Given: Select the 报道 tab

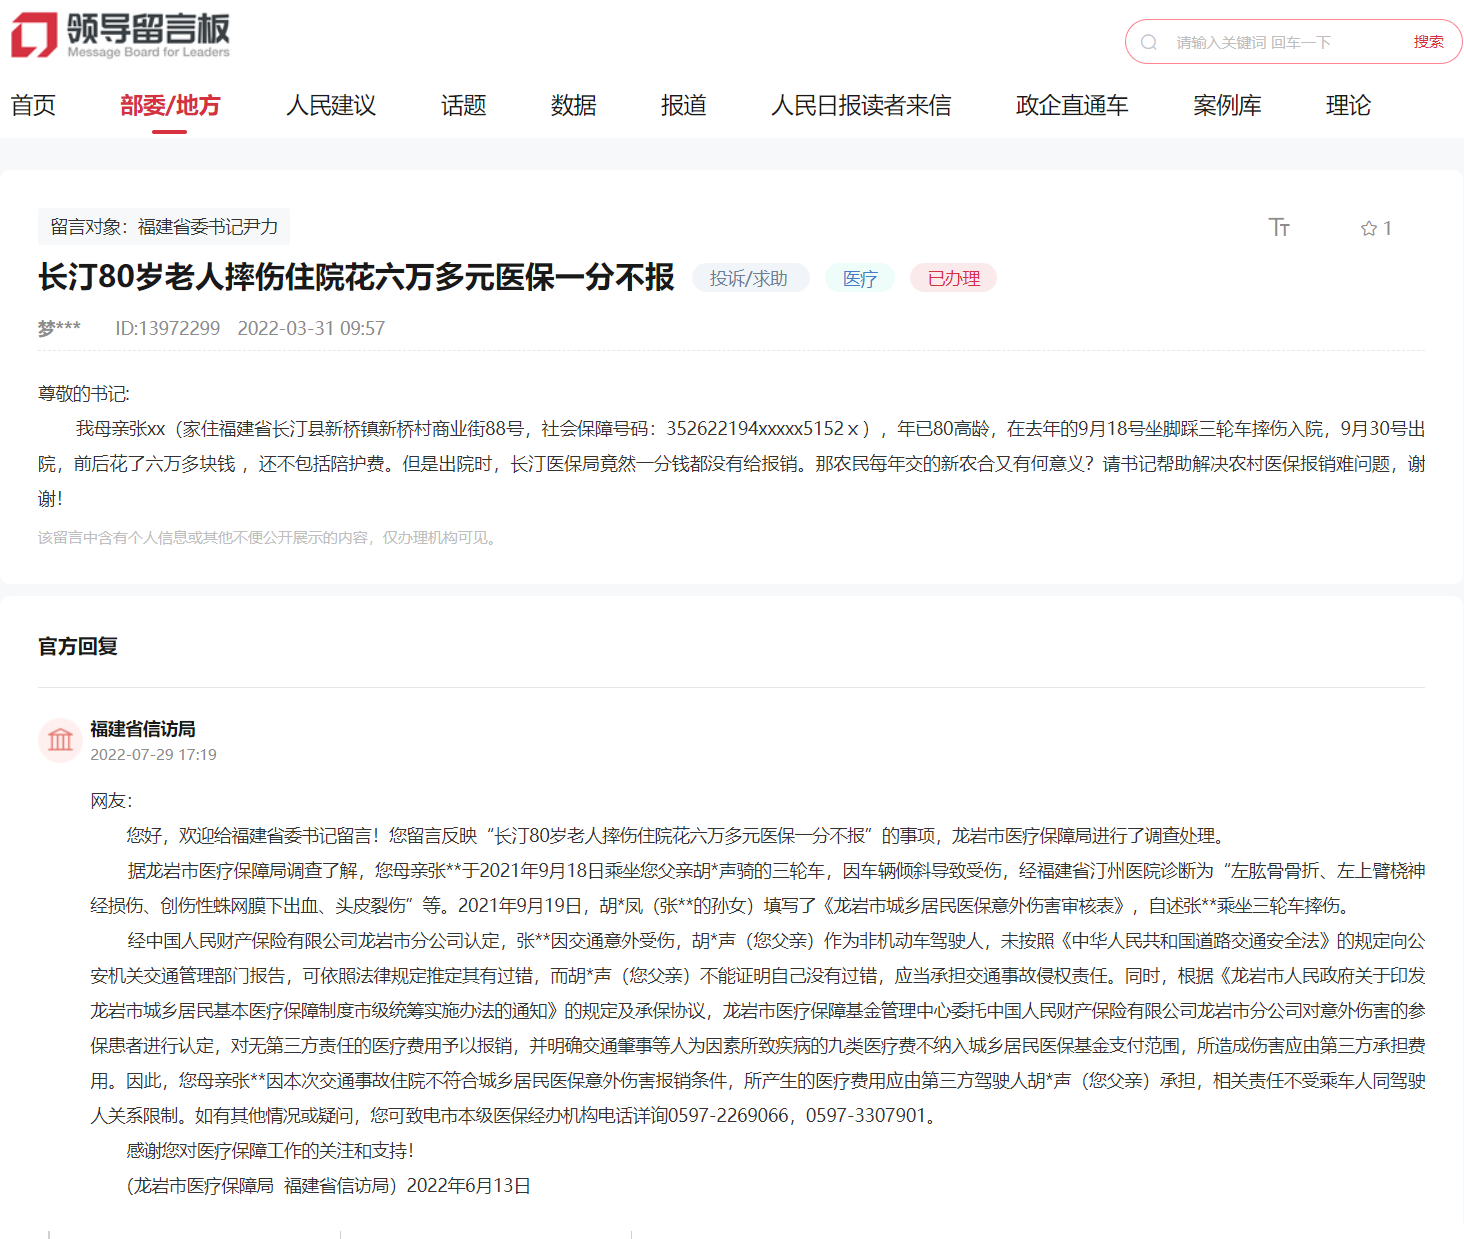Looking at the screenshot, I should pyautogui.click(x=683, y=105).
